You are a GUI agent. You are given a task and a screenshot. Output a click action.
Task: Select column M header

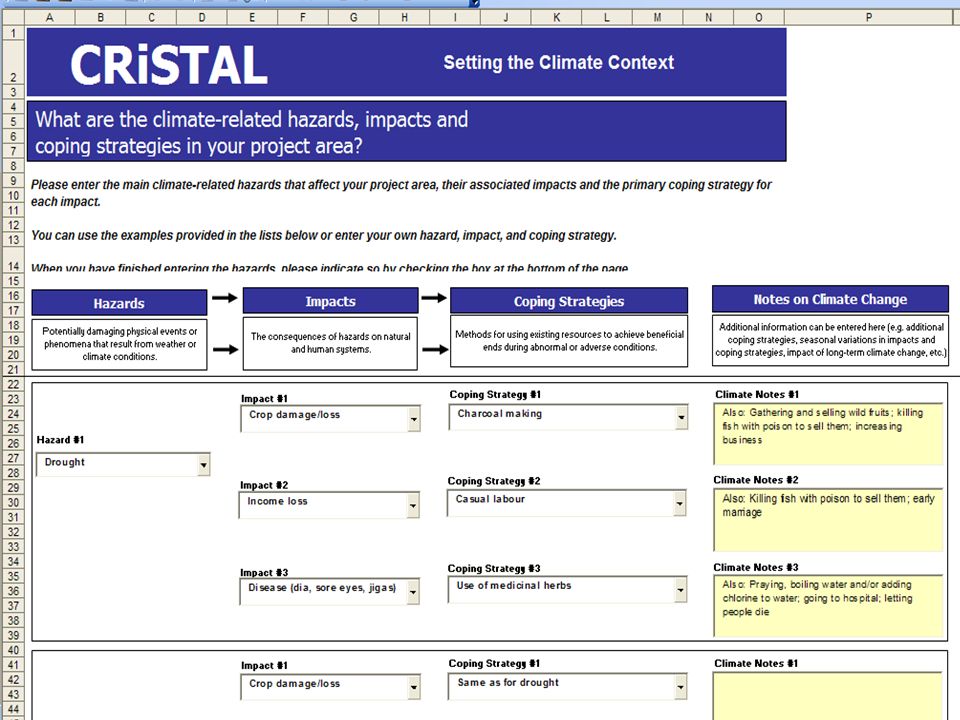(x=658, y=18)
